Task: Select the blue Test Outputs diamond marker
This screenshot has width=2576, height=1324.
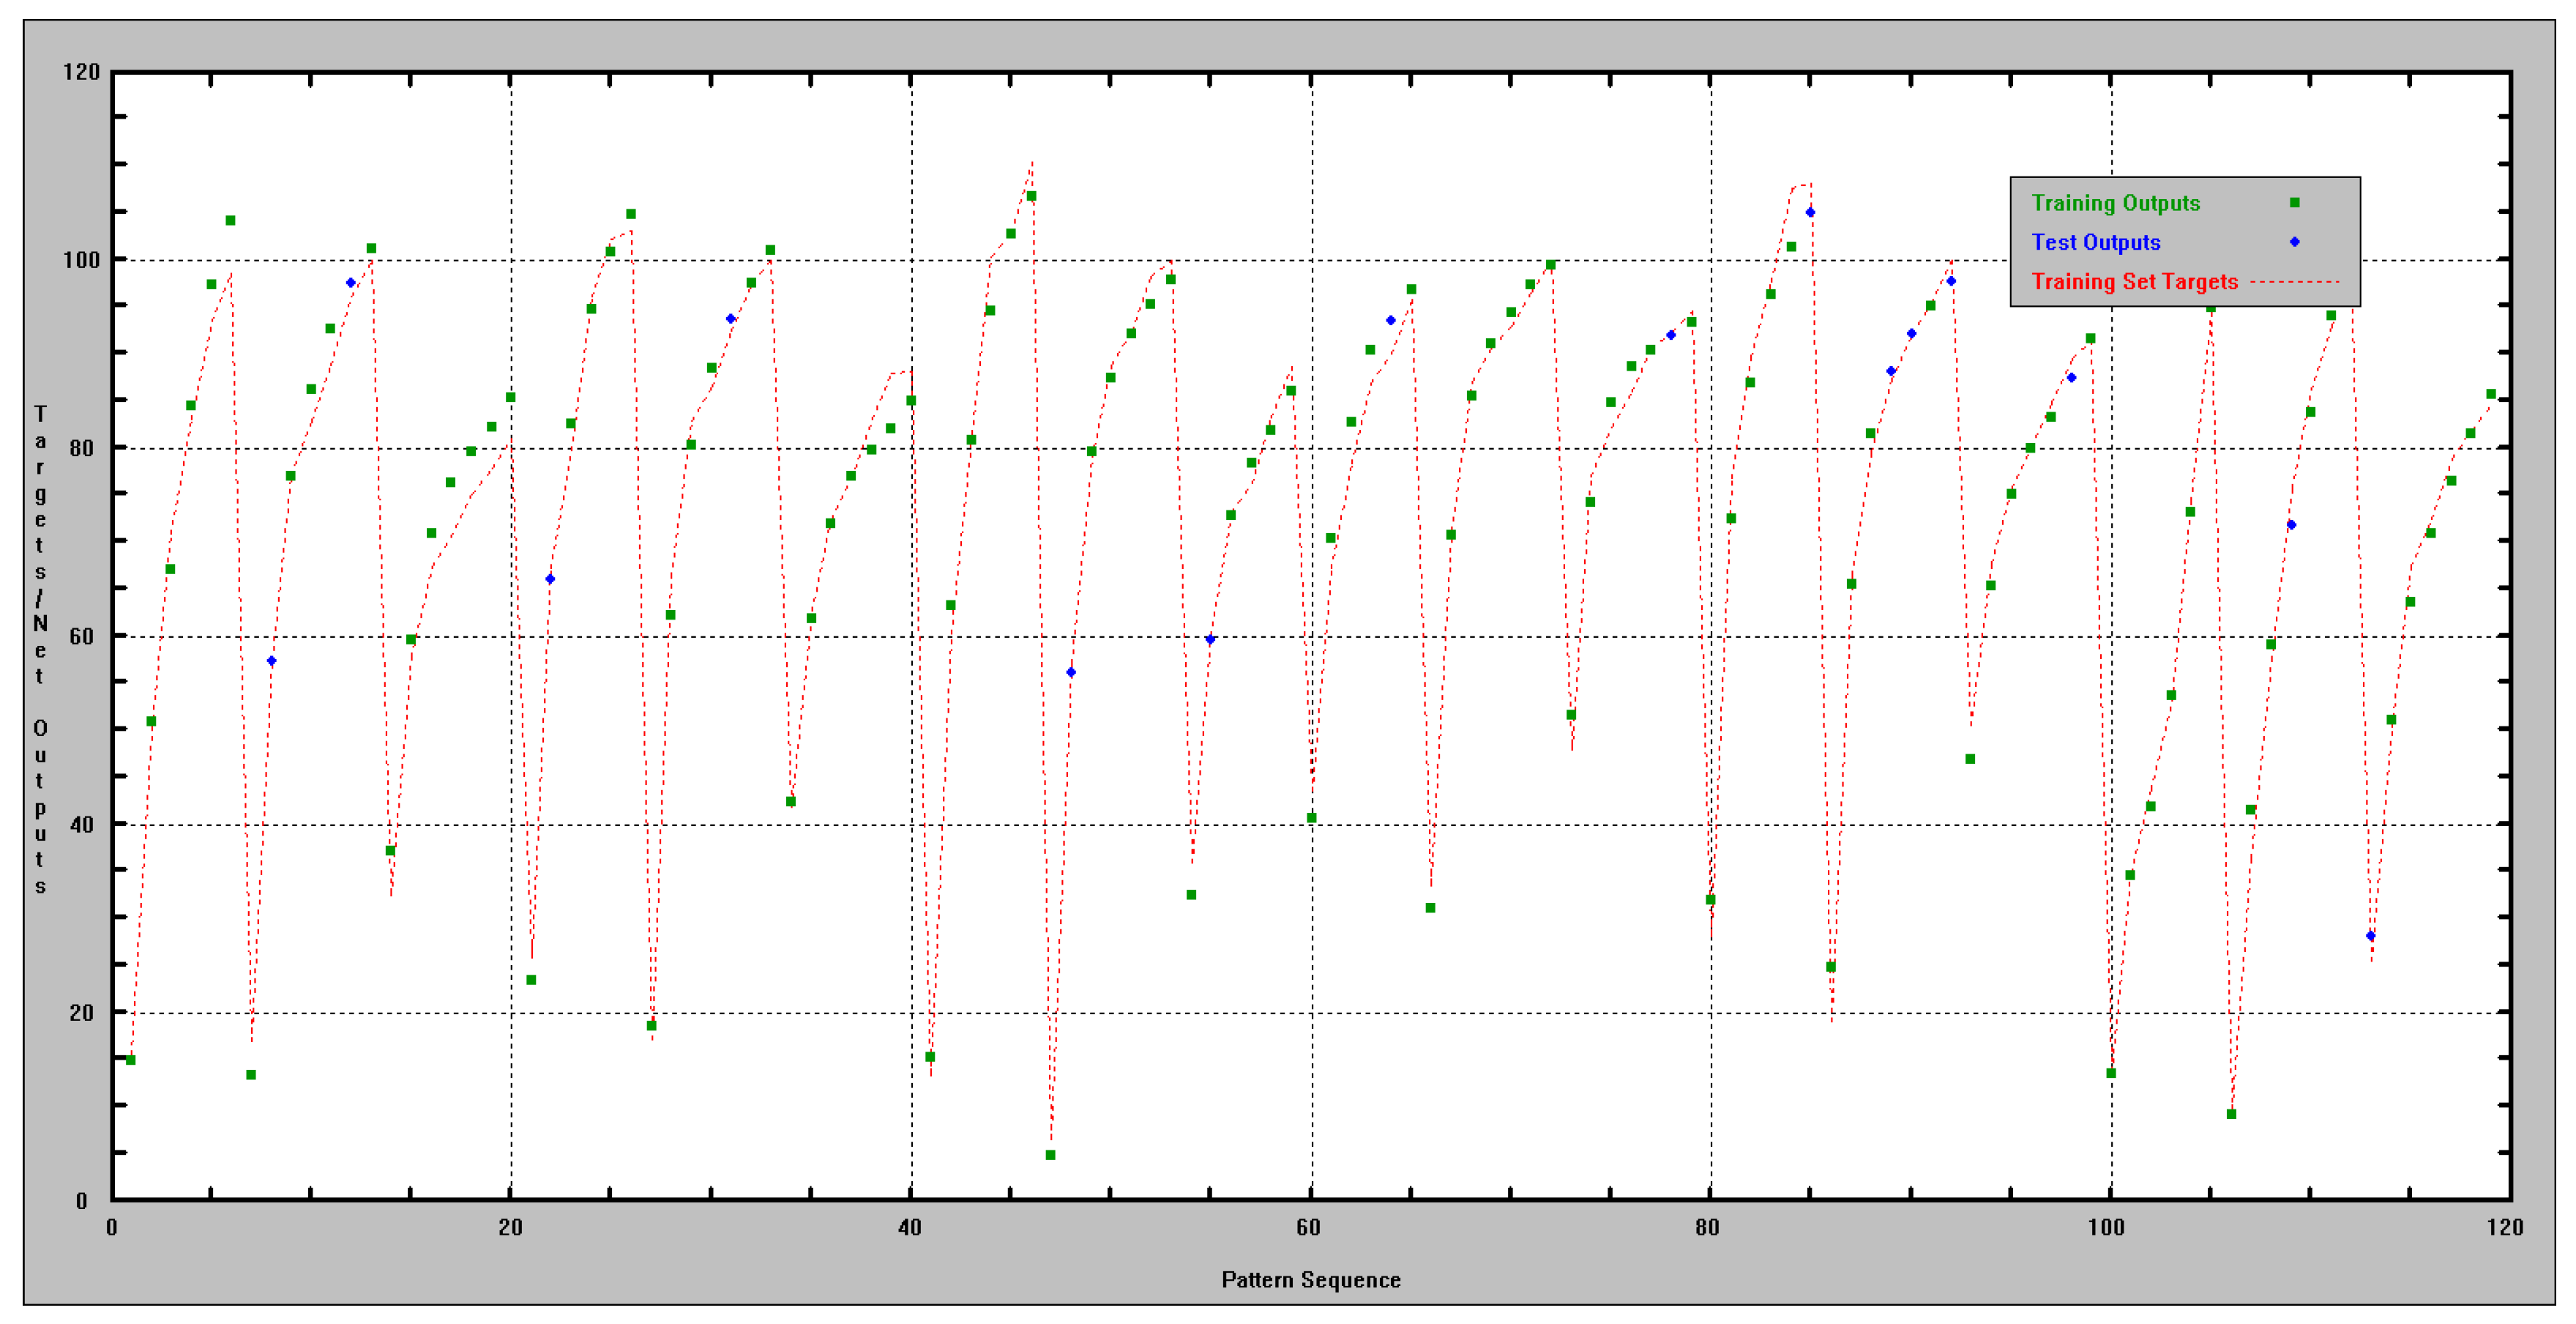Action: pos(2295,243)
